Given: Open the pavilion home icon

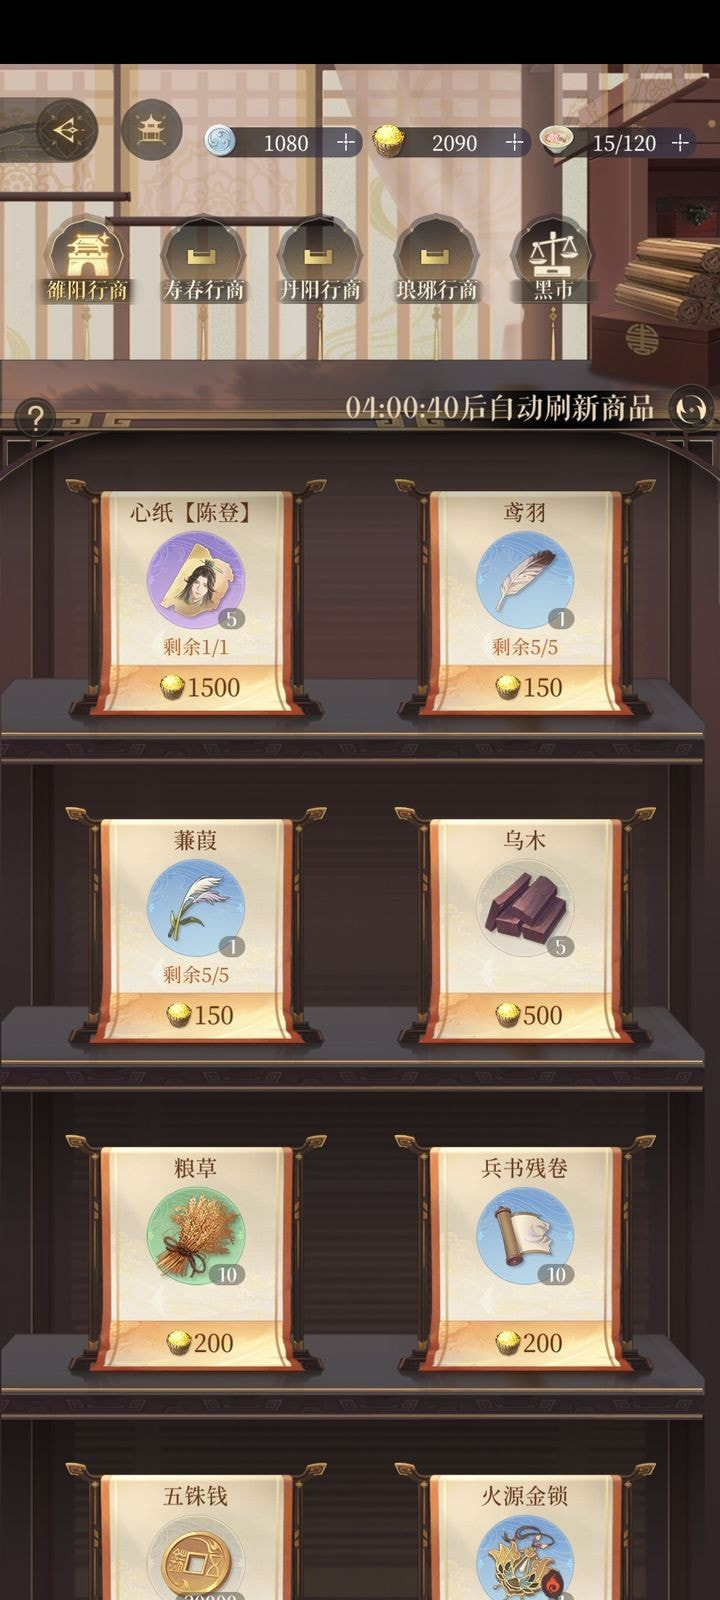Looking at the screenshot, I should pos(152,130).
